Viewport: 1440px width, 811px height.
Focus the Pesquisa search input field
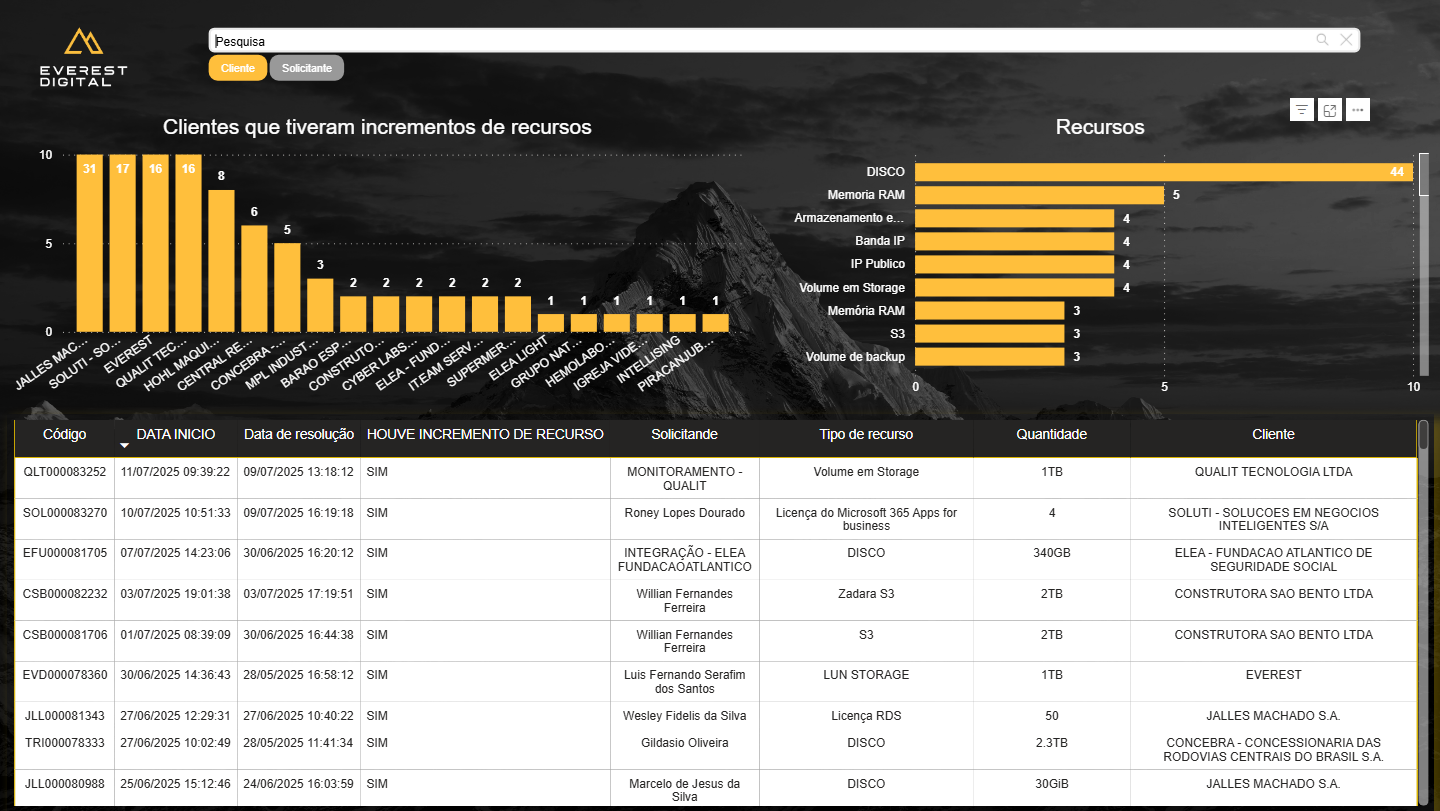pos(760,41)
